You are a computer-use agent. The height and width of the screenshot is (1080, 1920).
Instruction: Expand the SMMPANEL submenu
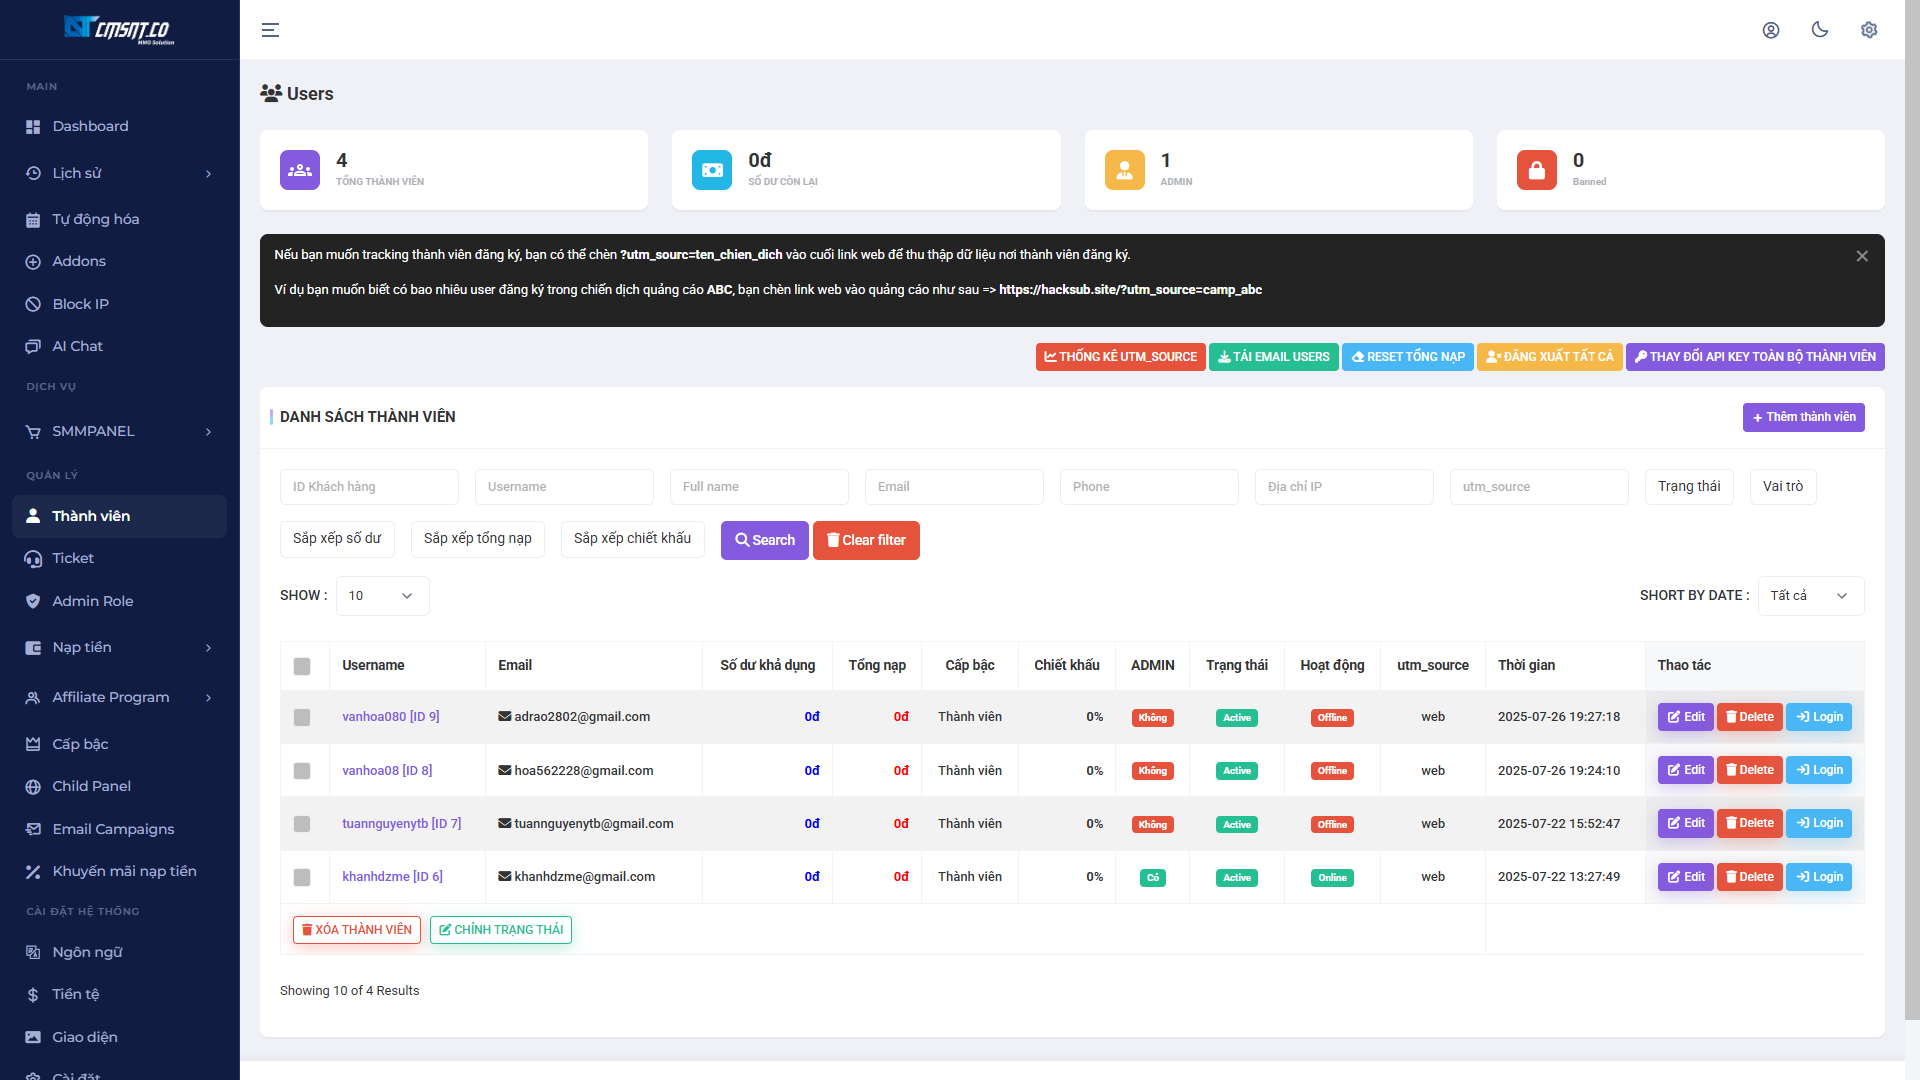click(x=120, y=431)
